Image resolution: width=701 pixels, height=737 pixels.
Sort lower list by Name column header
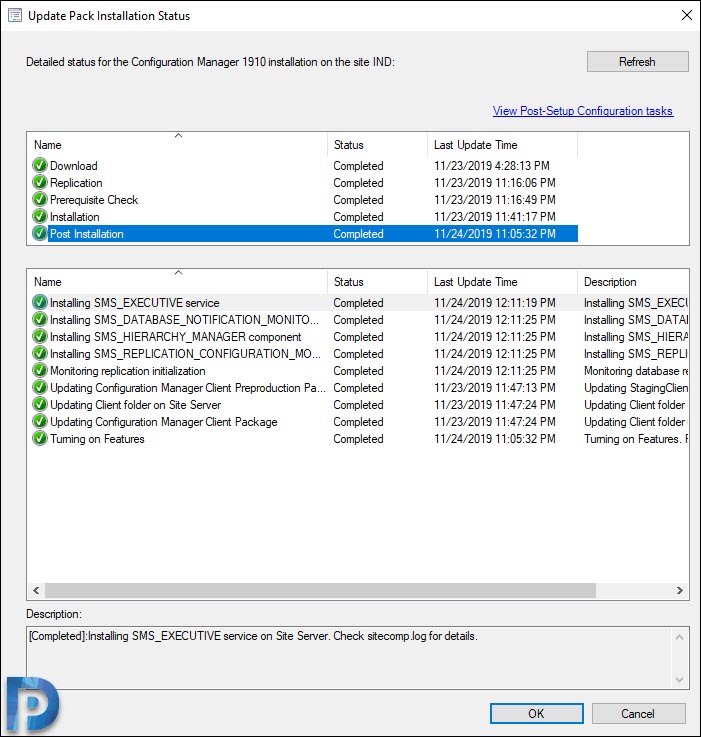tap(178, 282)
